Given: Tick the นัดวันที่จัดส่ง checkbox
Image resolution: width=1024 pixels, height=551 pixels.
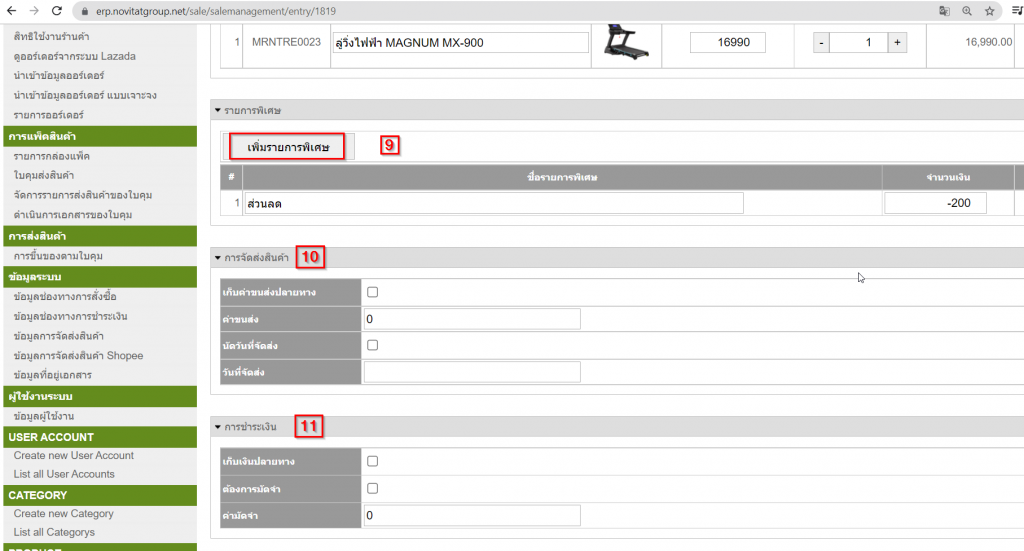Looking at the screenshot, I should 372,345.
